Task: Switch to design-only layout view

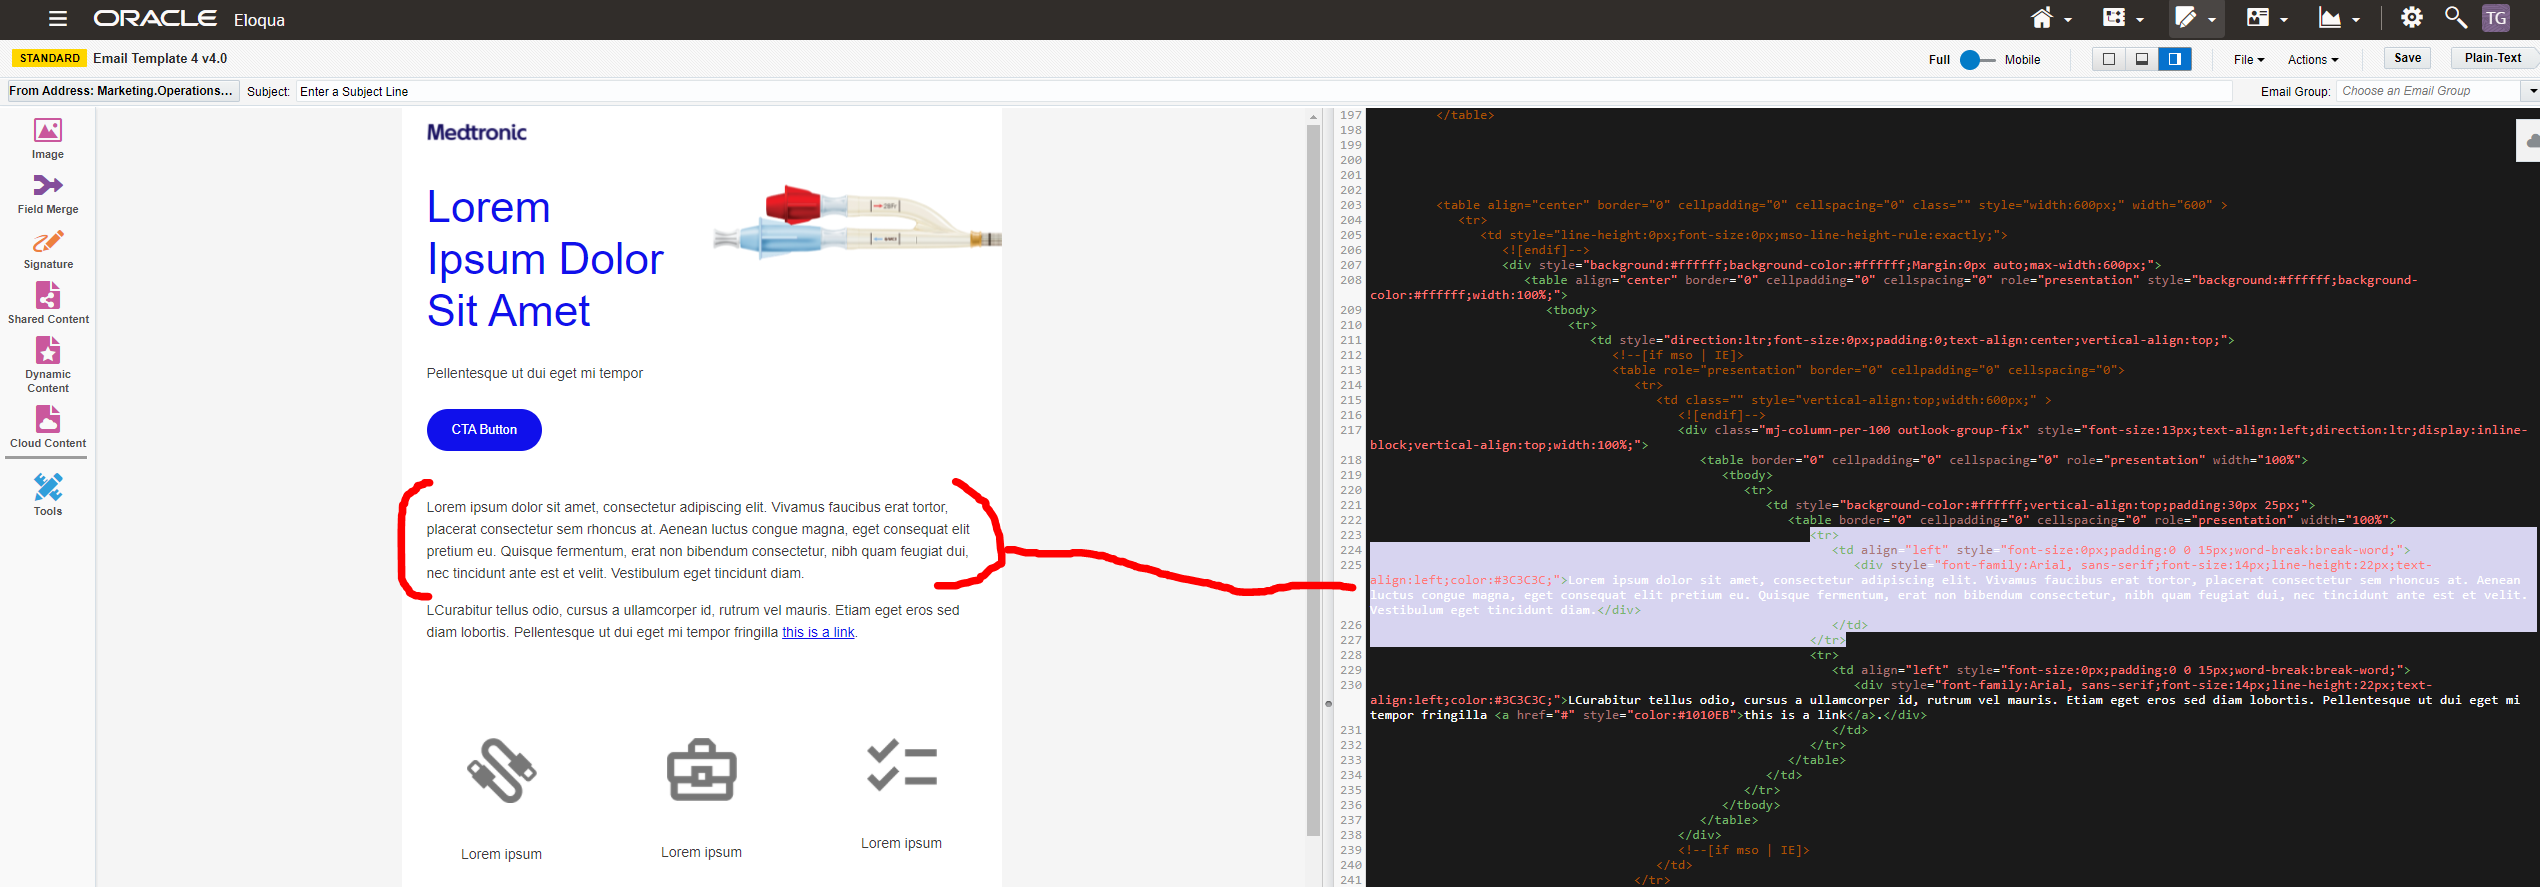Action: point(2109,59)
